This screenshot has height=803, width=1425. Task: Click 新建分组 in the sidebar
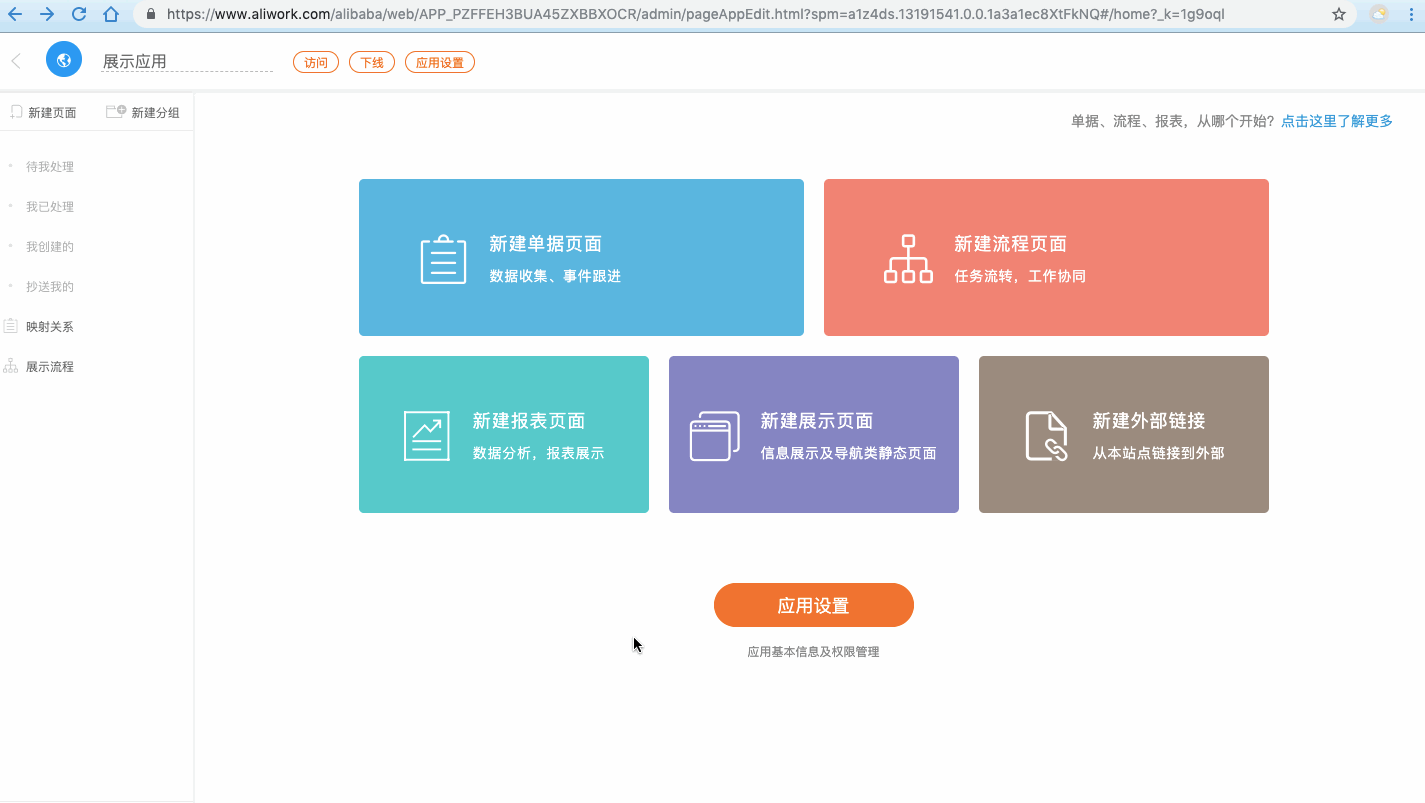[x=156, y=113]
